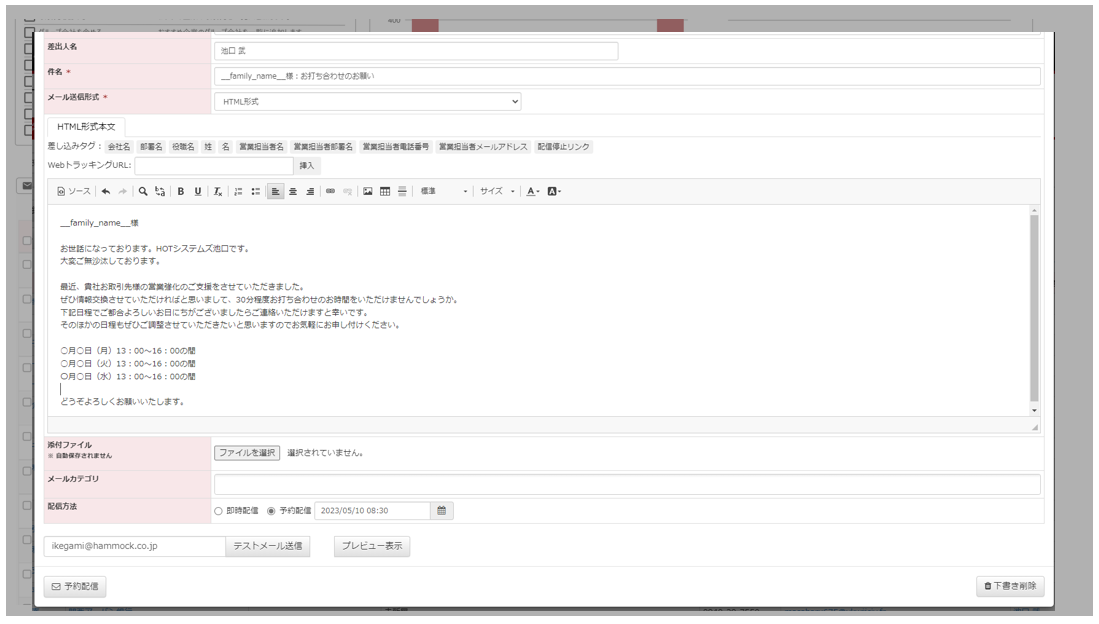The height and width of the screenshot is (624, 1099).
Task: Remove text formatting
Action: 218,191
